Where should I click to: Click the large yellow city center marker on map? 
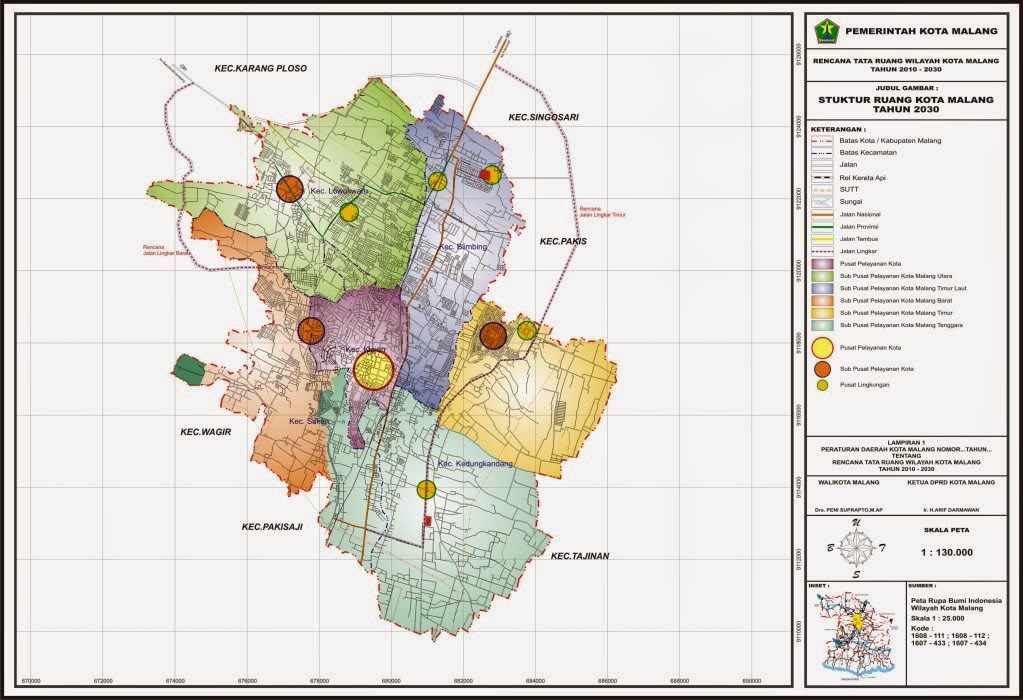(374, 369)
